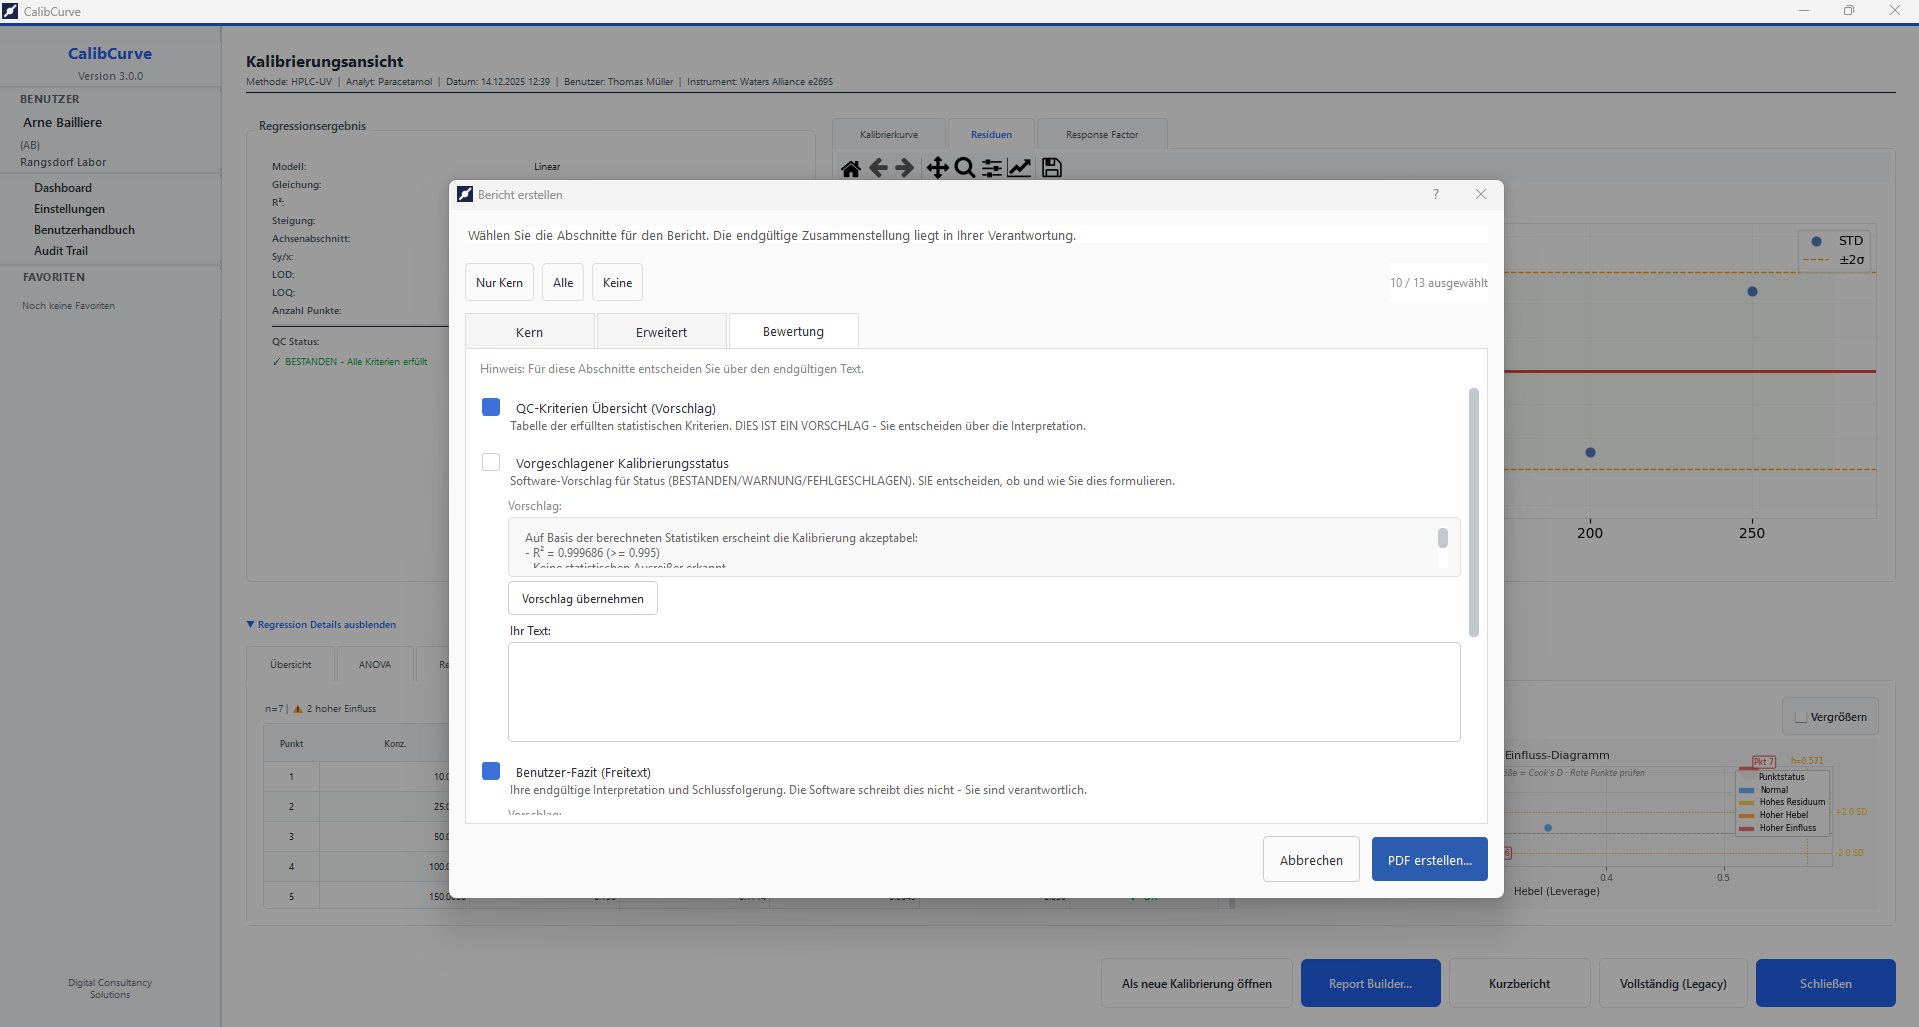This screenshot has height=1027, width=1919.
Task: Open the plot customization line-chart icon
Action: tap(1019, 167)
